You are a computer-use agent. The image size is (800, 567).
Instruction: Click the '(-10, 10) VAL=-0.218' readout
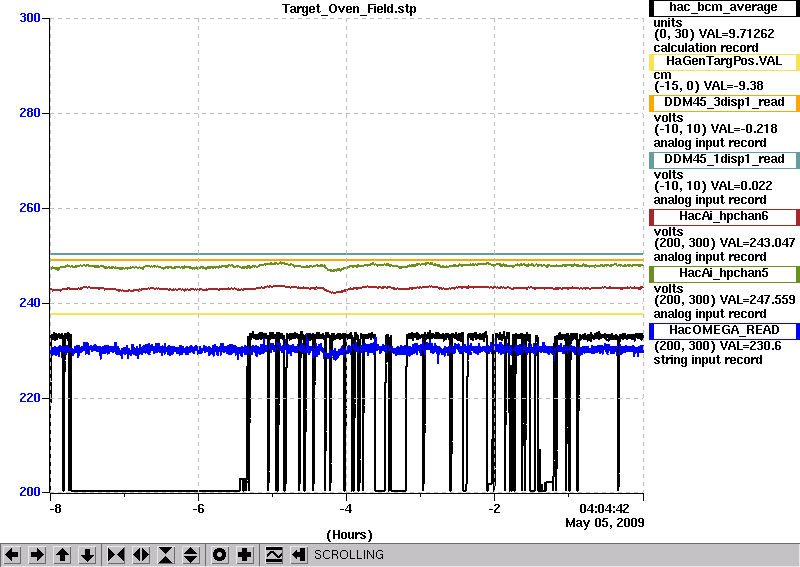(x=715, y=129)
